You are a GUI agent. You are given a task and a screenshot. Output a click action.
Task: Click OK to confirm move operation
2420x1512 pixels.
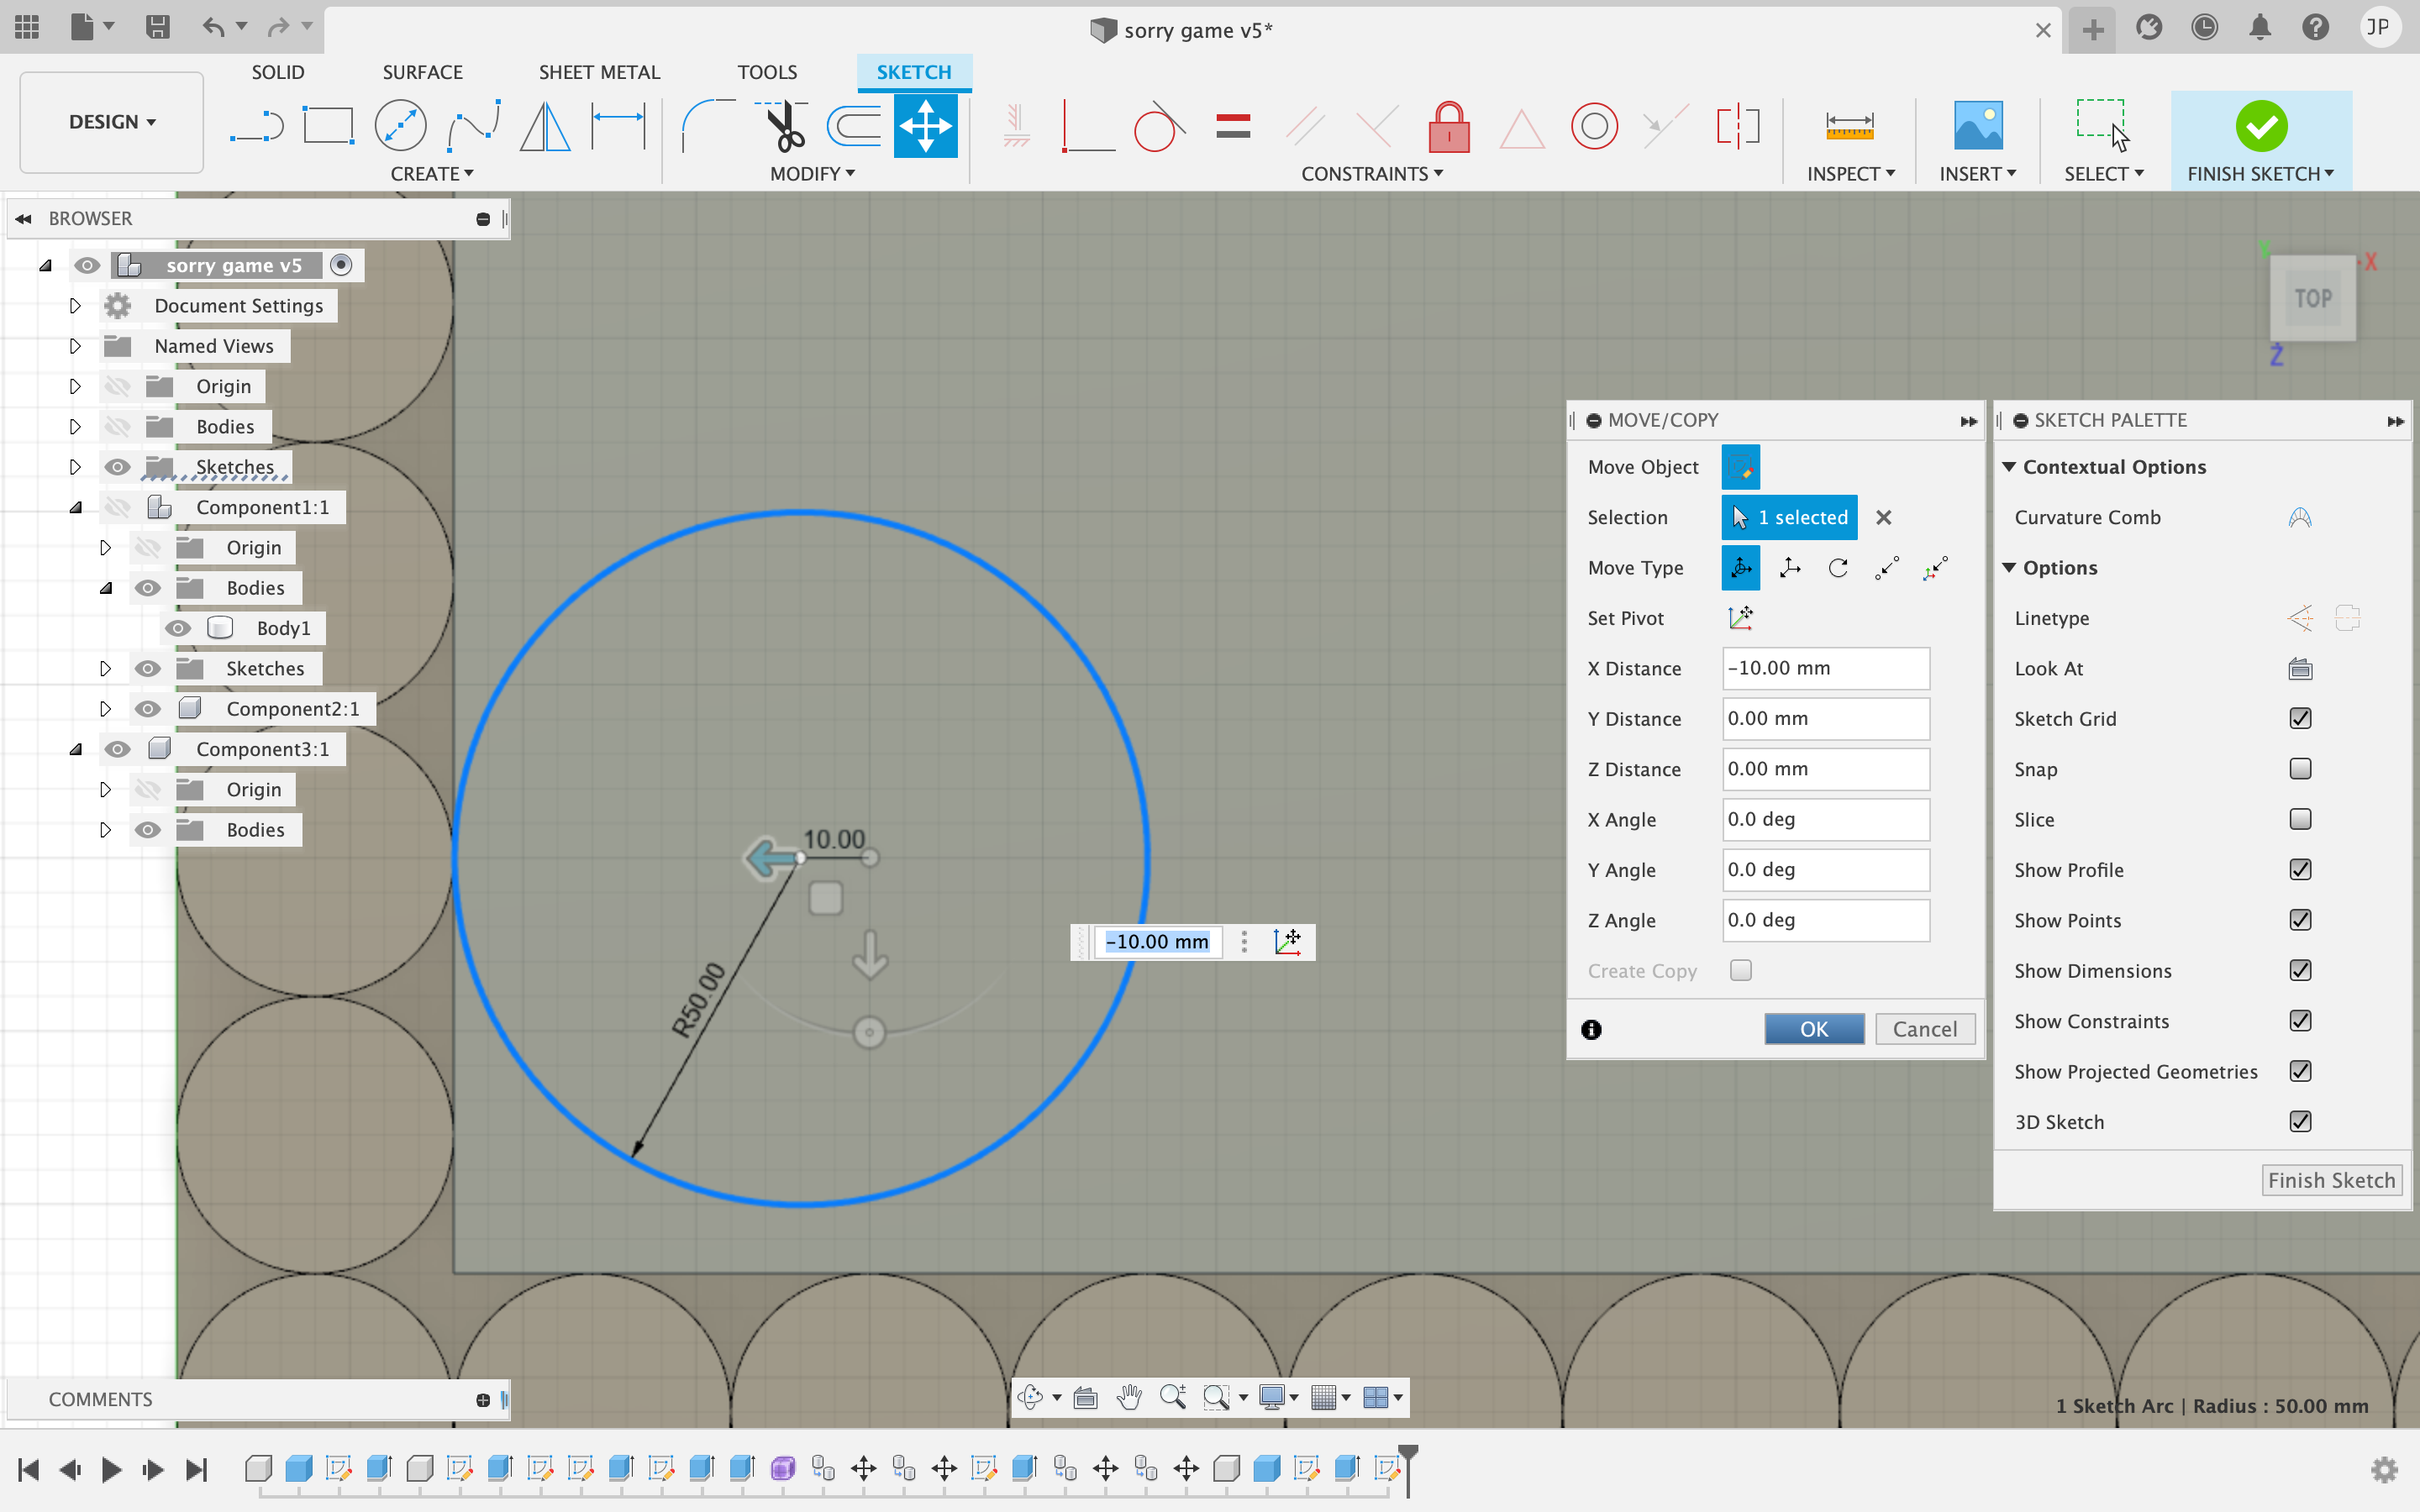point(1813,1028)
